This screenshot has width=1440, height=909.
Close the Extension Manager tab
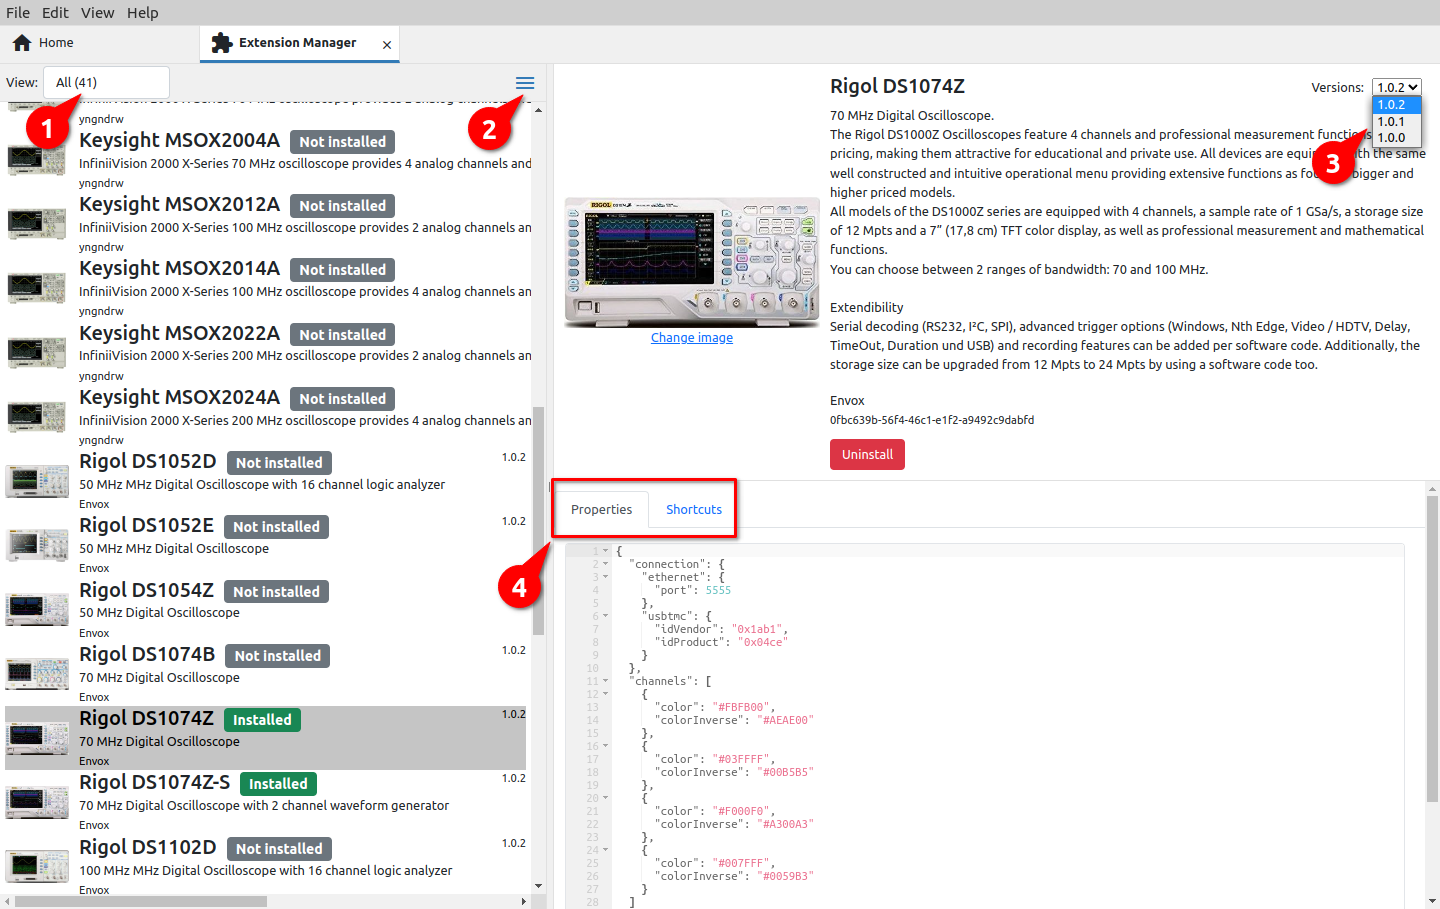387,45
